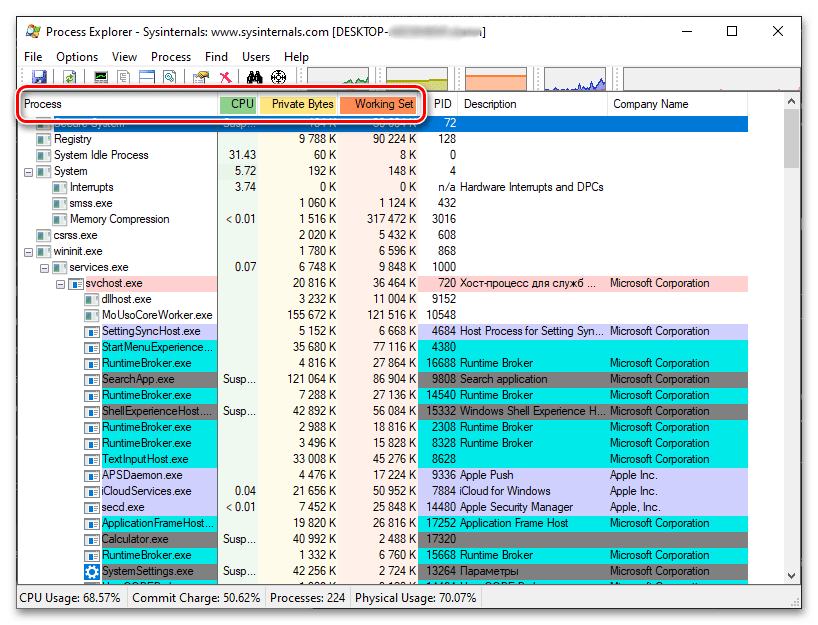The image size is (818, 625).
Task: Open the Process menu
Action: 171,57
